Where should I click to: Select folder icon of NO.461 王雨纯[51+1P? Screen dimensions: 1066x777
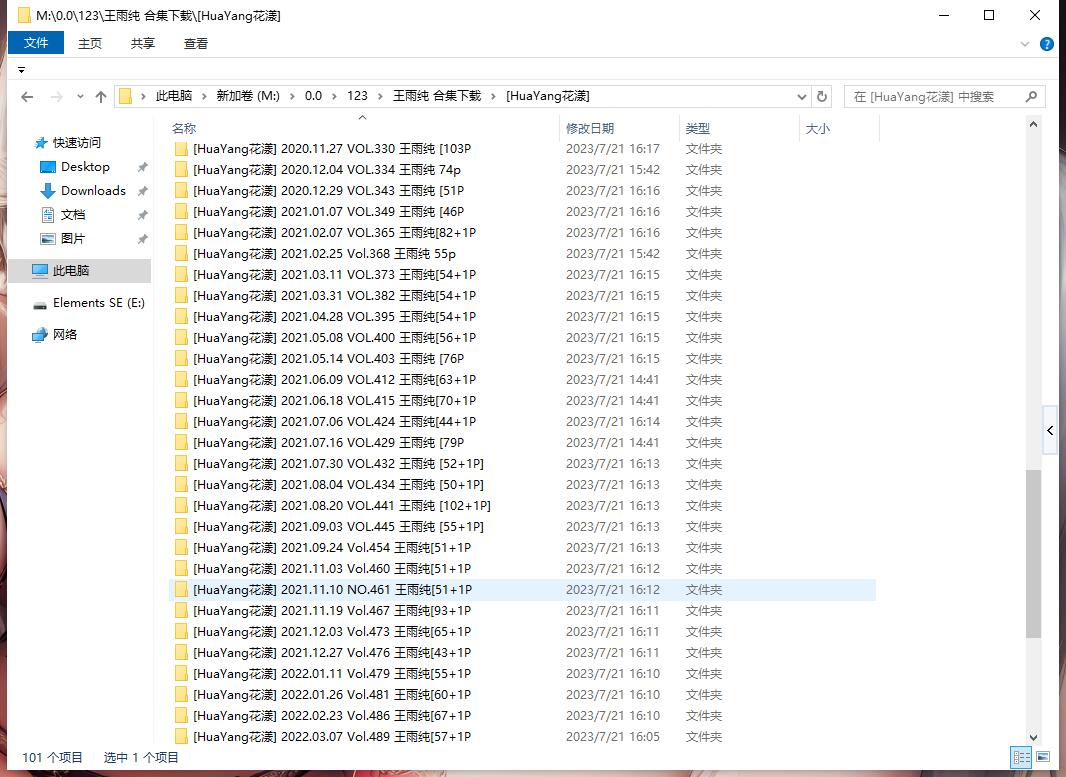point(181,590)
